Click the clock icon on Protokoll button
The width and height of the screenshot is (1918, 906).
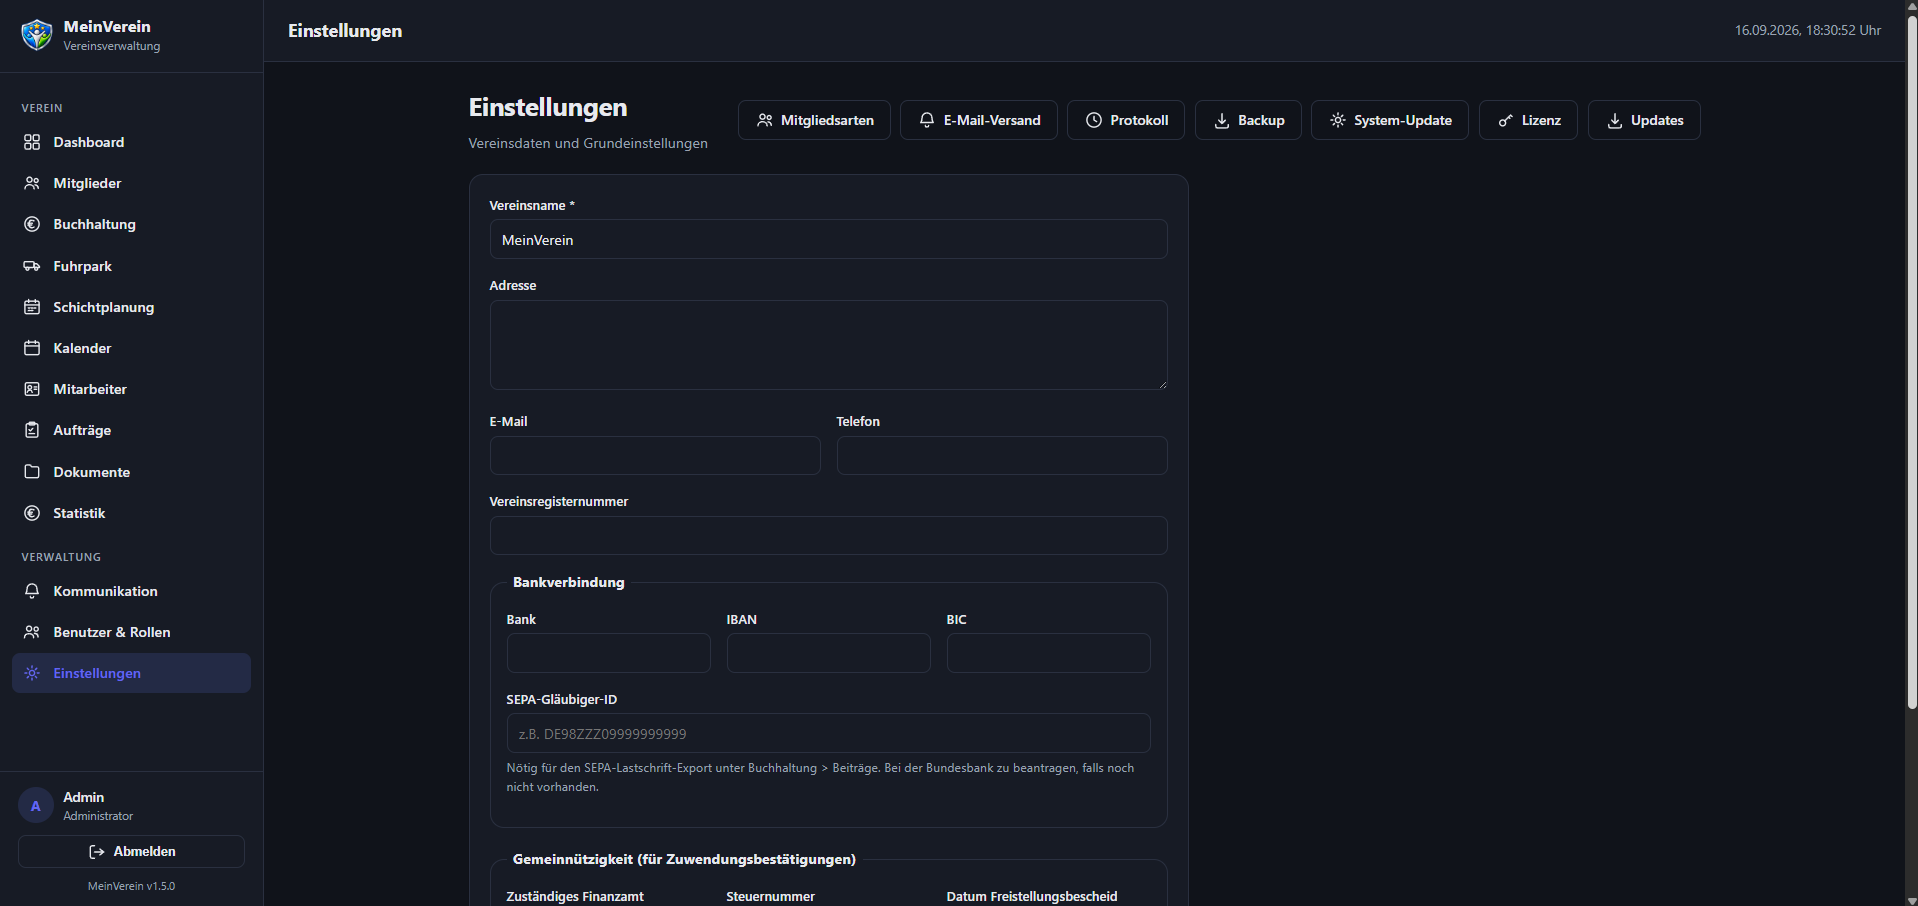[1094, 120]
